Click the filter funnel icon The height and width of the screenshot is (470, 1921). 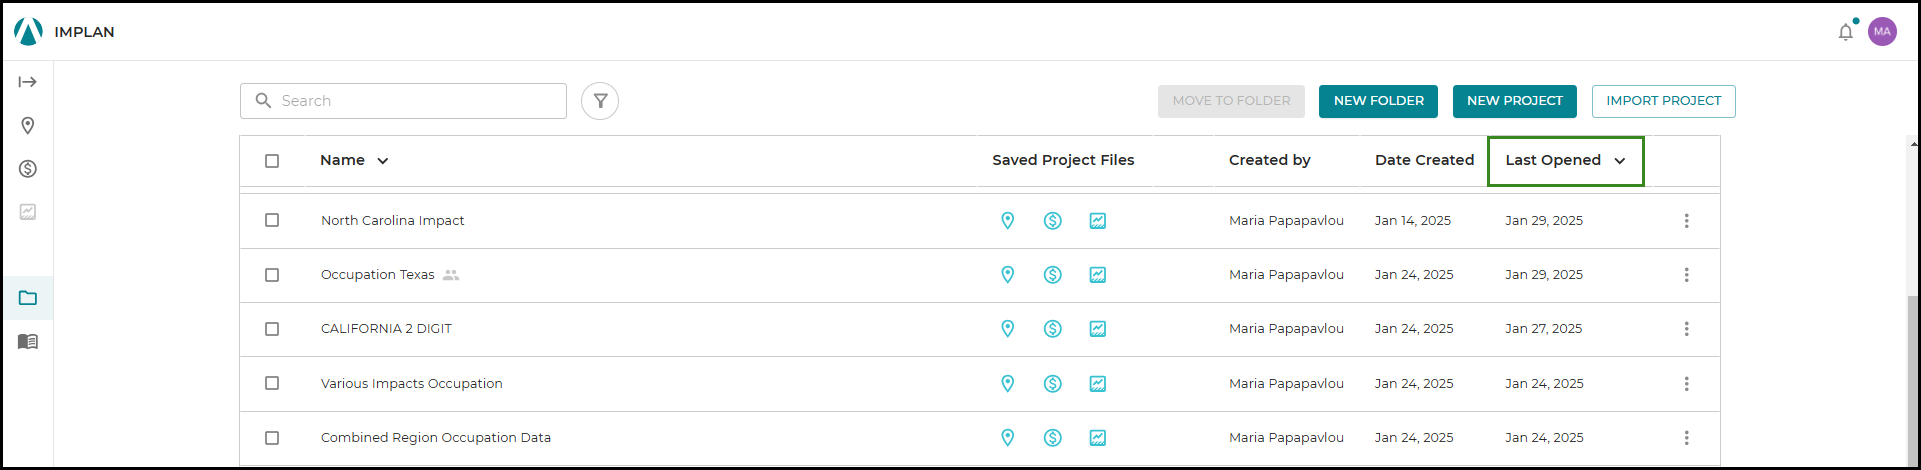600,101
